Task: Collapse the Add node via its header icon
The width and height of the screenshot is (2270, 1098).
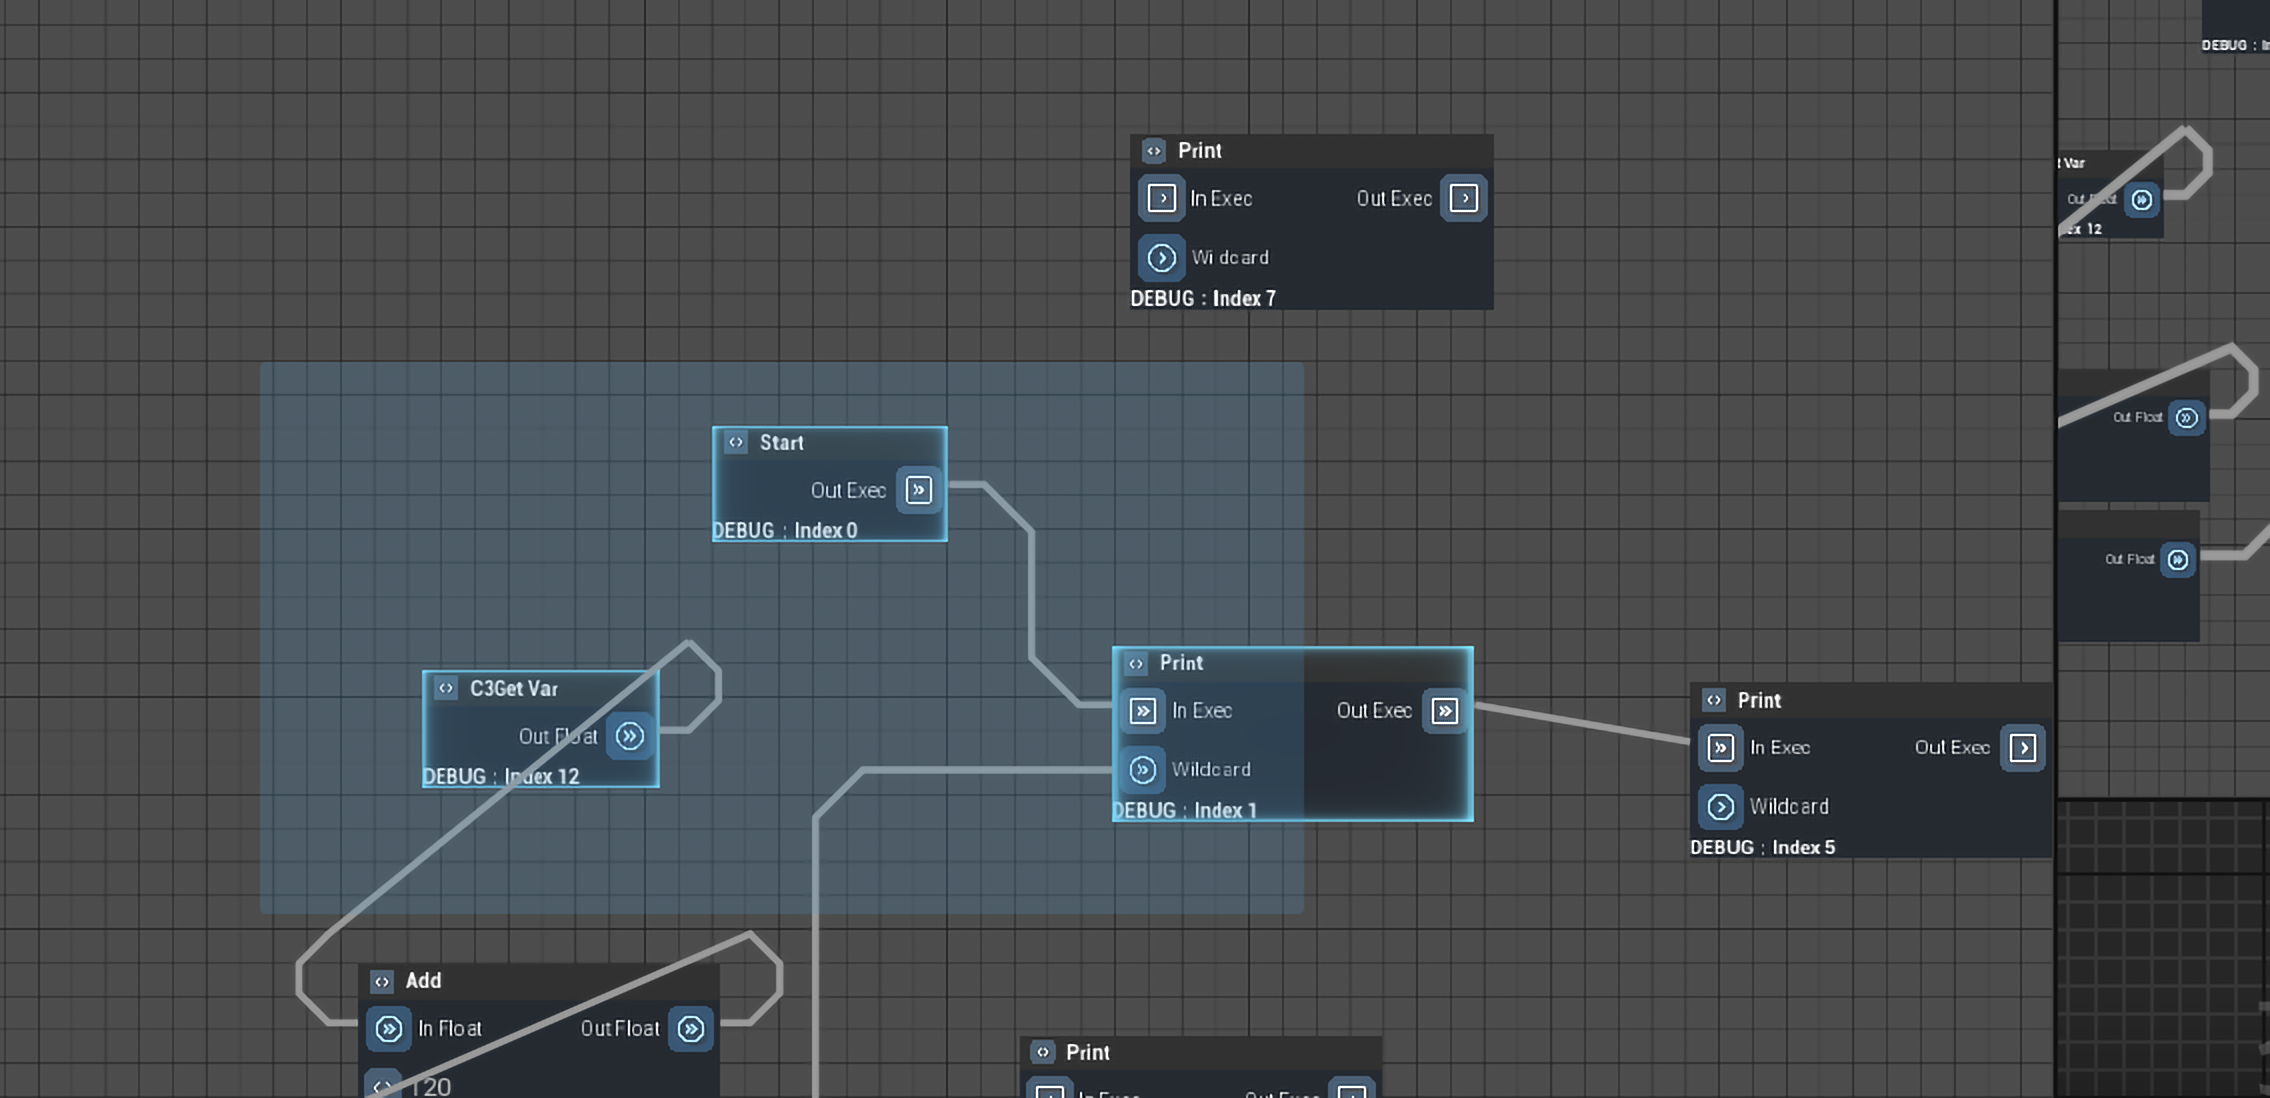Action: (381, 981)
